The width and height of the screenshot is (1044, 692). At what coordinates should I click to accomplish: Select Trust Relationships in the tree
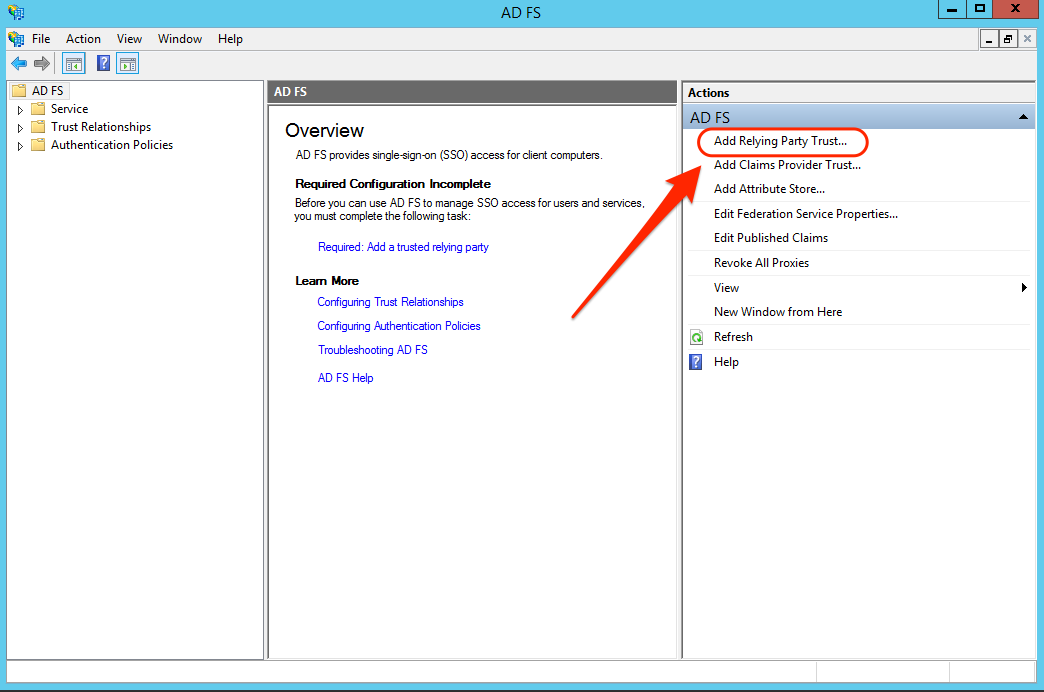tap(101, 127)
